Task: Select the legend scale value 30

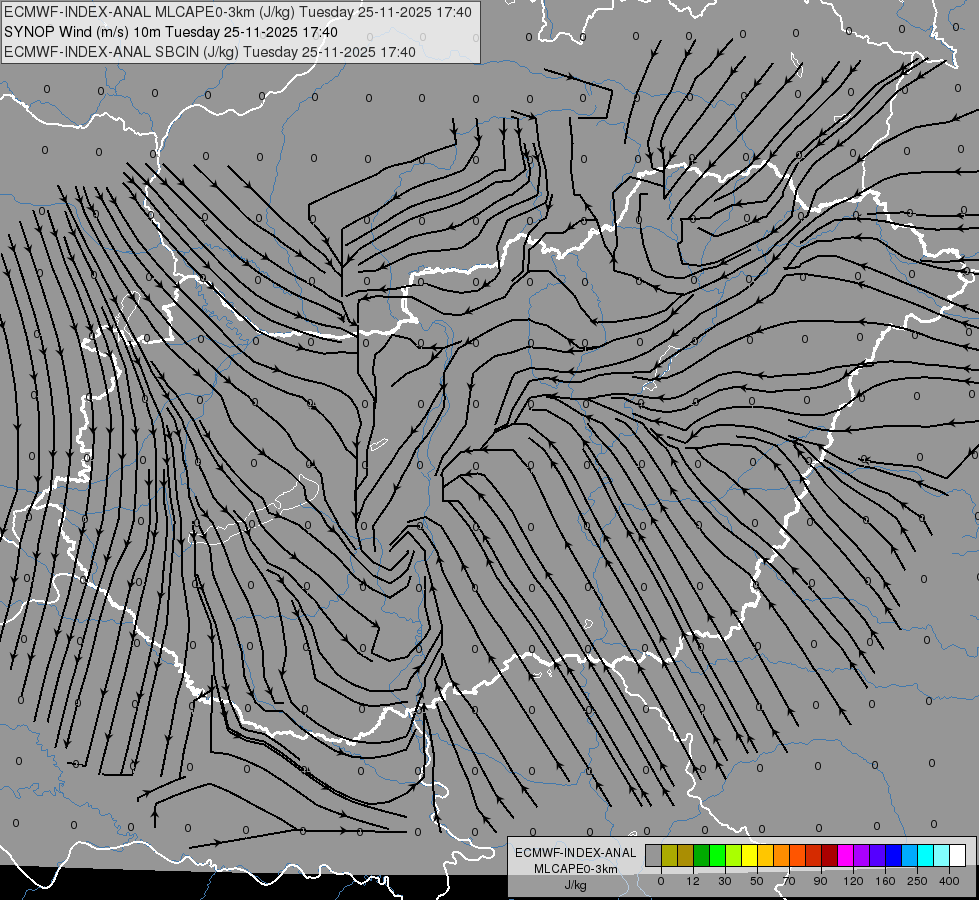Action: pos(725,882)
